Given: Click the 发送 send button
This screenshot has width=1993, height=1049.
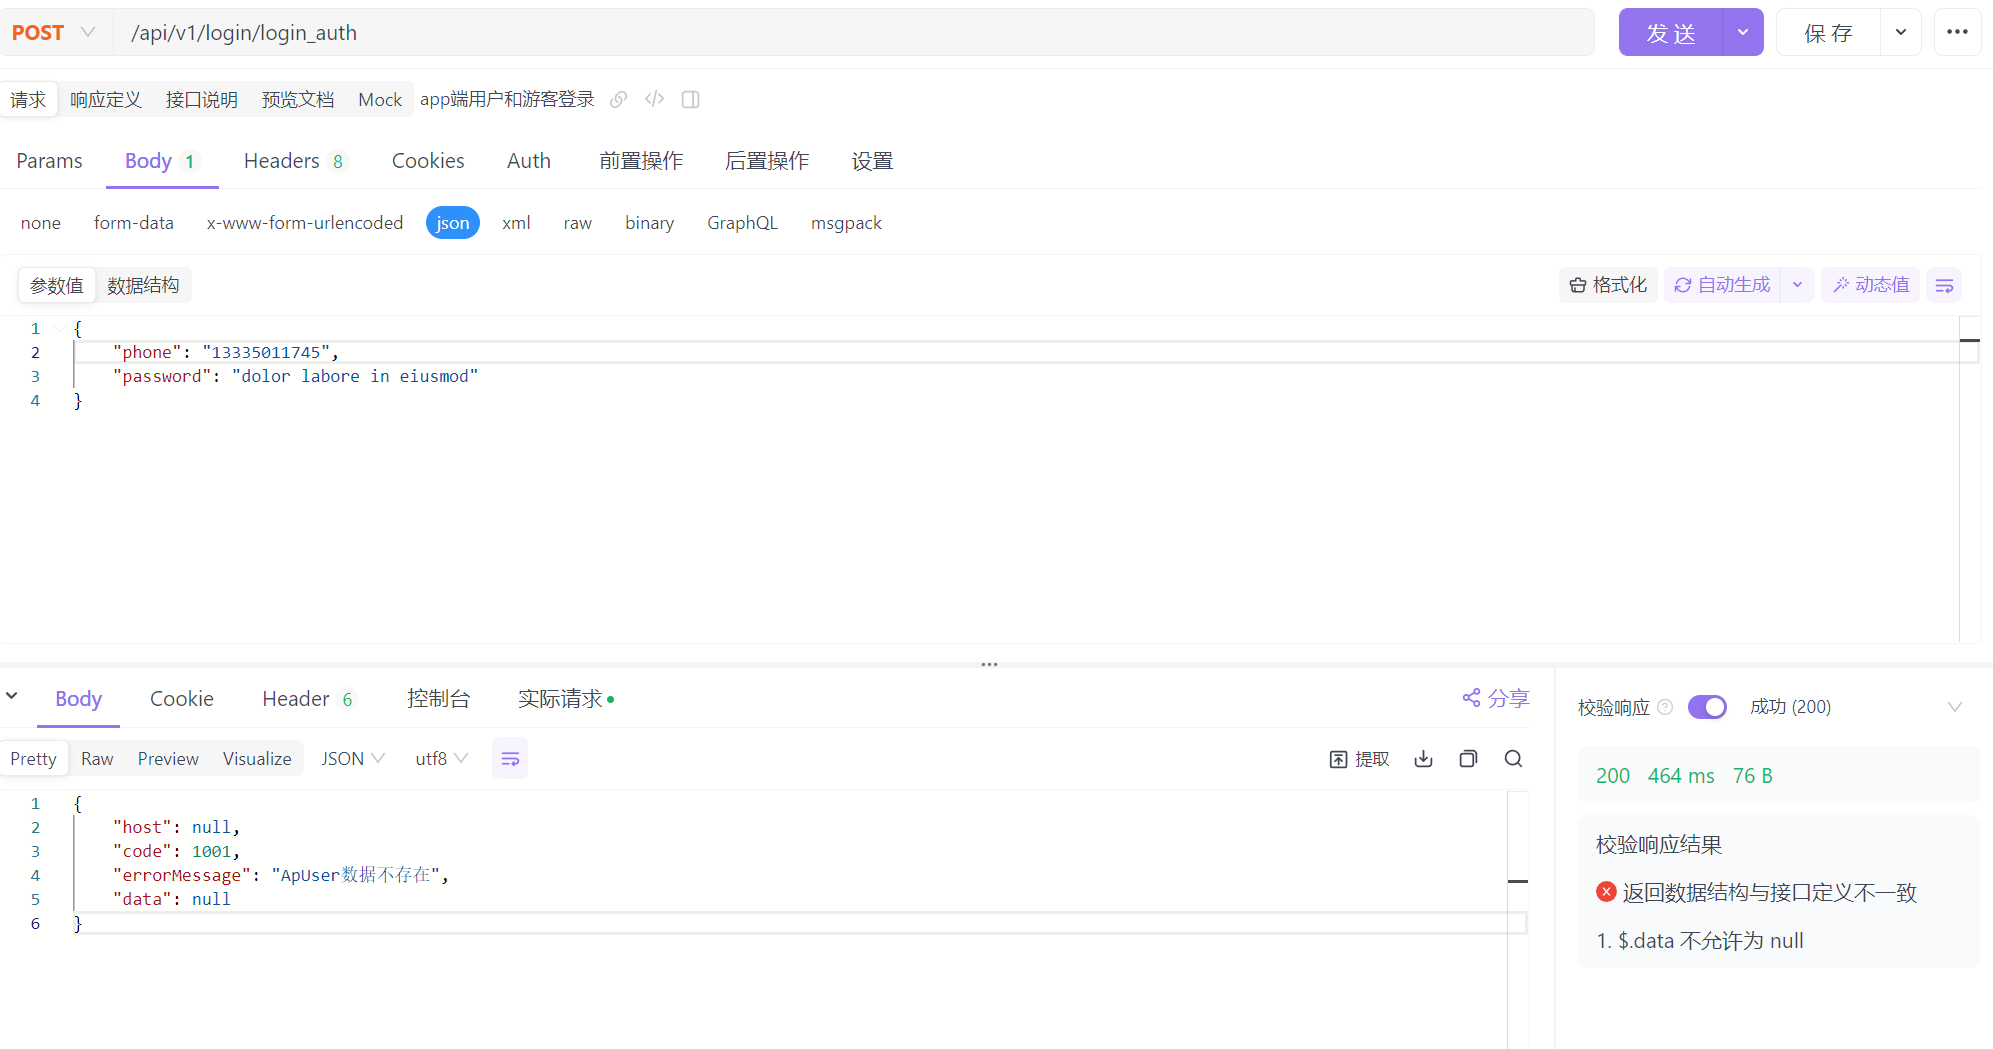Looking at the screenshot, I should click(x=1671, y=32).
